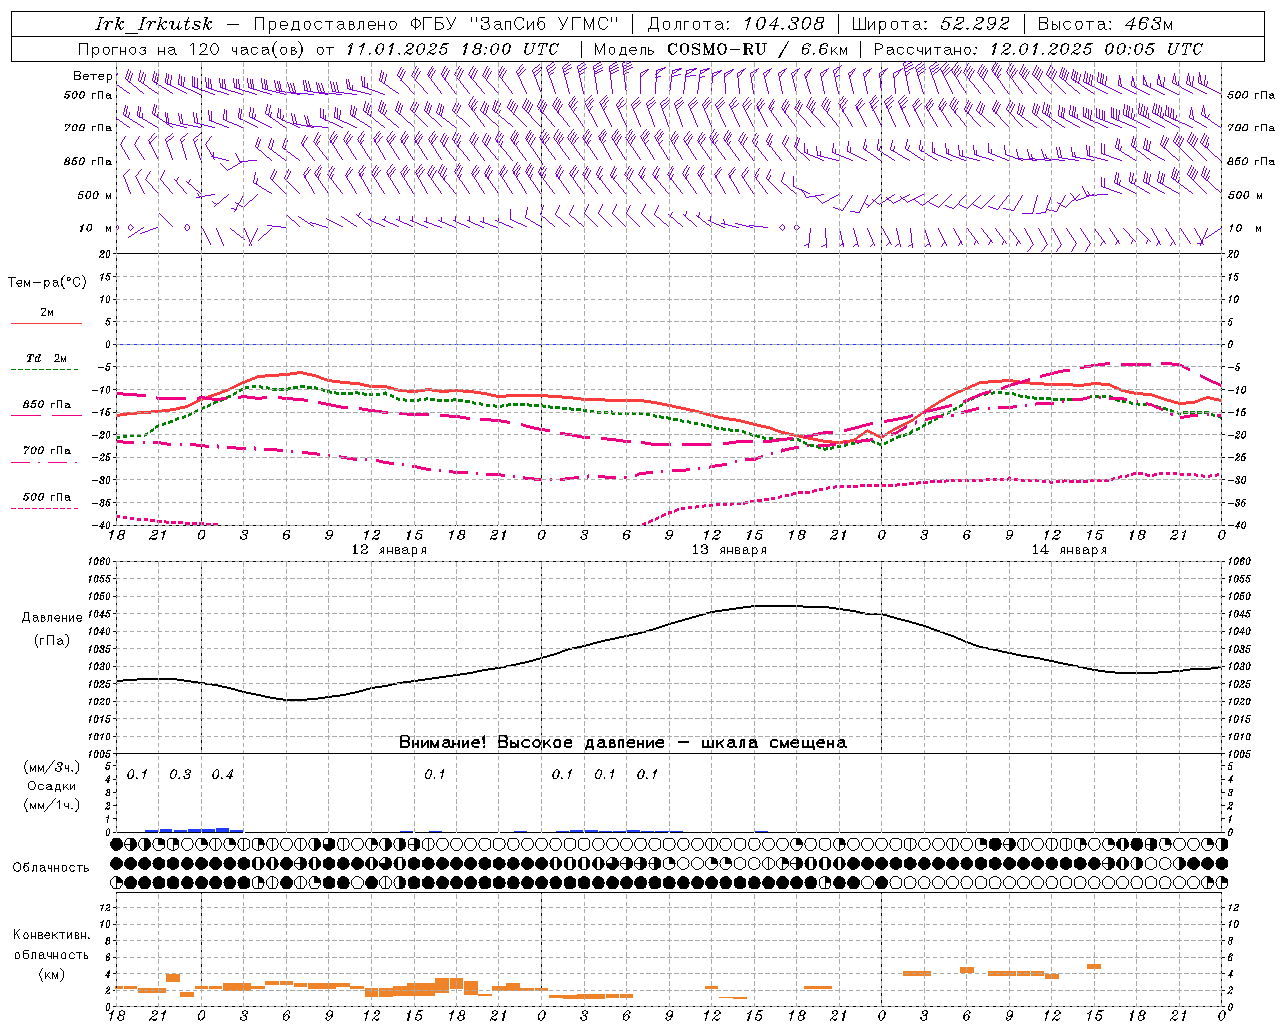1280x1024 pixels.
Task: Select the model label COSMO-RU / 6.6км
Action: click(x=757, y=49)
